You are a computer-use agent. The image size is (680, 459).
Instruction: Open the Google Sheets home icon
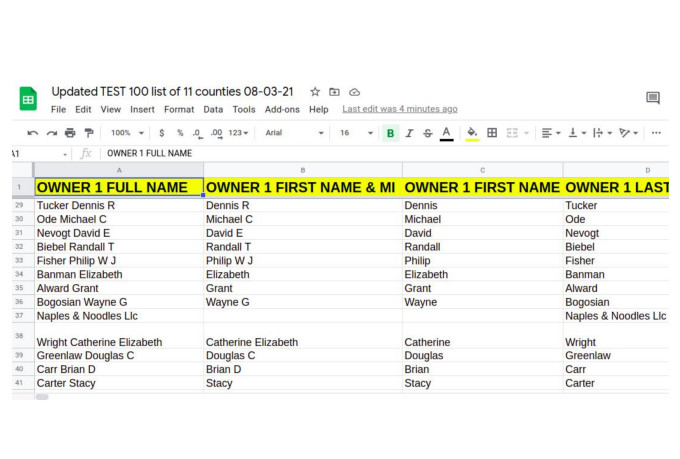(x=28, y=98)
